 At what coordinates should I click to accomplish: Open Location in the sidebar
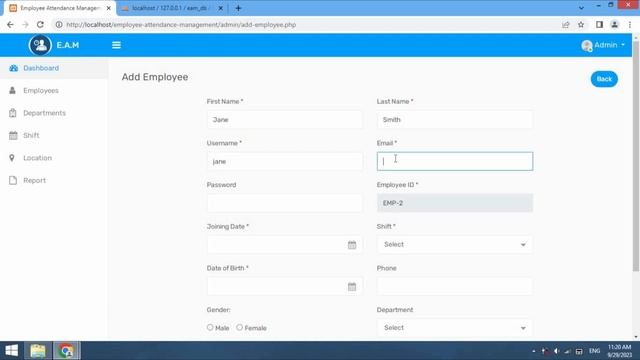pyautogui.click(x=54, y=158)
